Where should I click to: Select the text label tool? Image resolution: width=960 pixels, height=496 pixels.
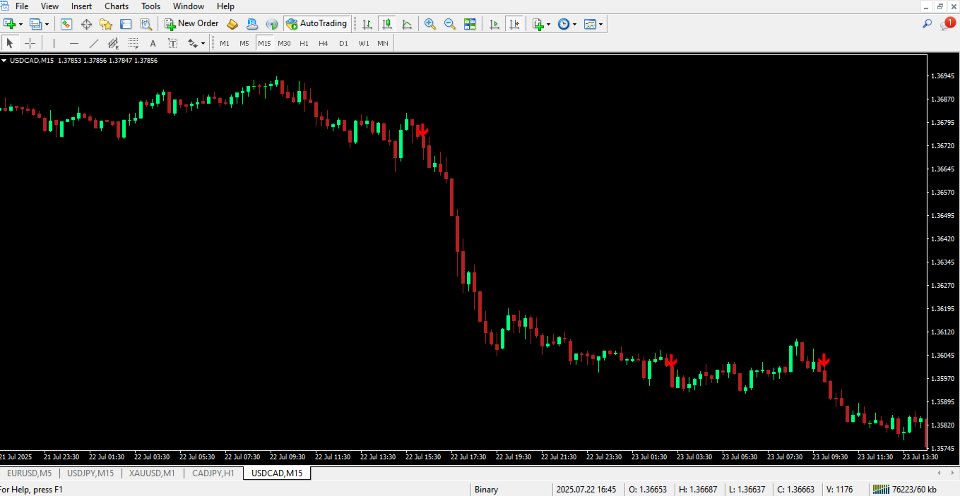pos(173,43)
